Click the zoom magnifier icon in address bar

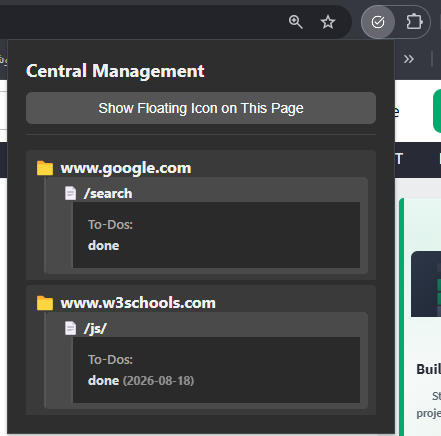tap(295, 22)
